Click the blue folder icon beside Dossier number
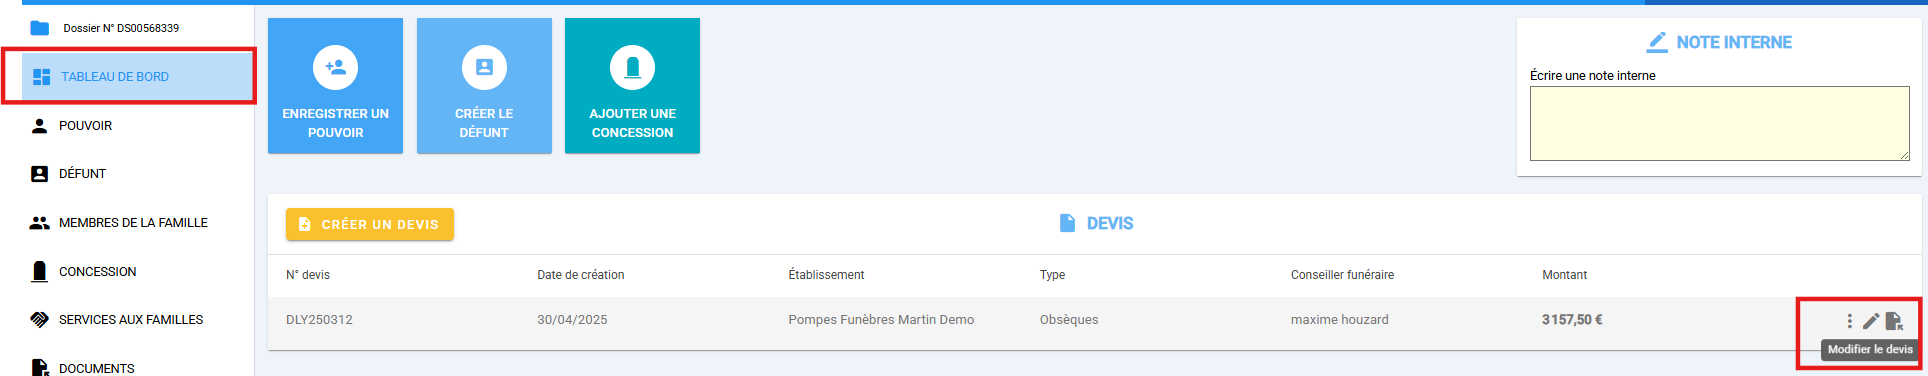The image size is (1928, 376). coord(40,28)
